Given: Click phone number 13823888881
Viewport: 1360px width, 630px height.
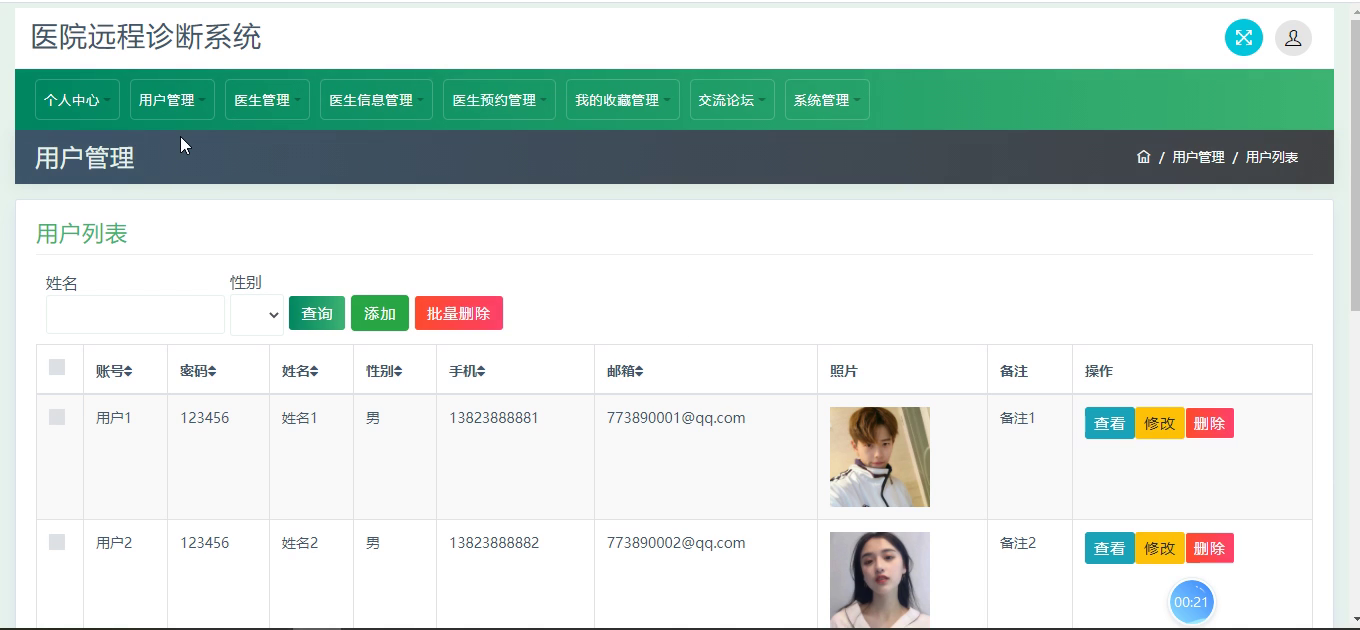Looking at the screenshot, I should [494, 418].
